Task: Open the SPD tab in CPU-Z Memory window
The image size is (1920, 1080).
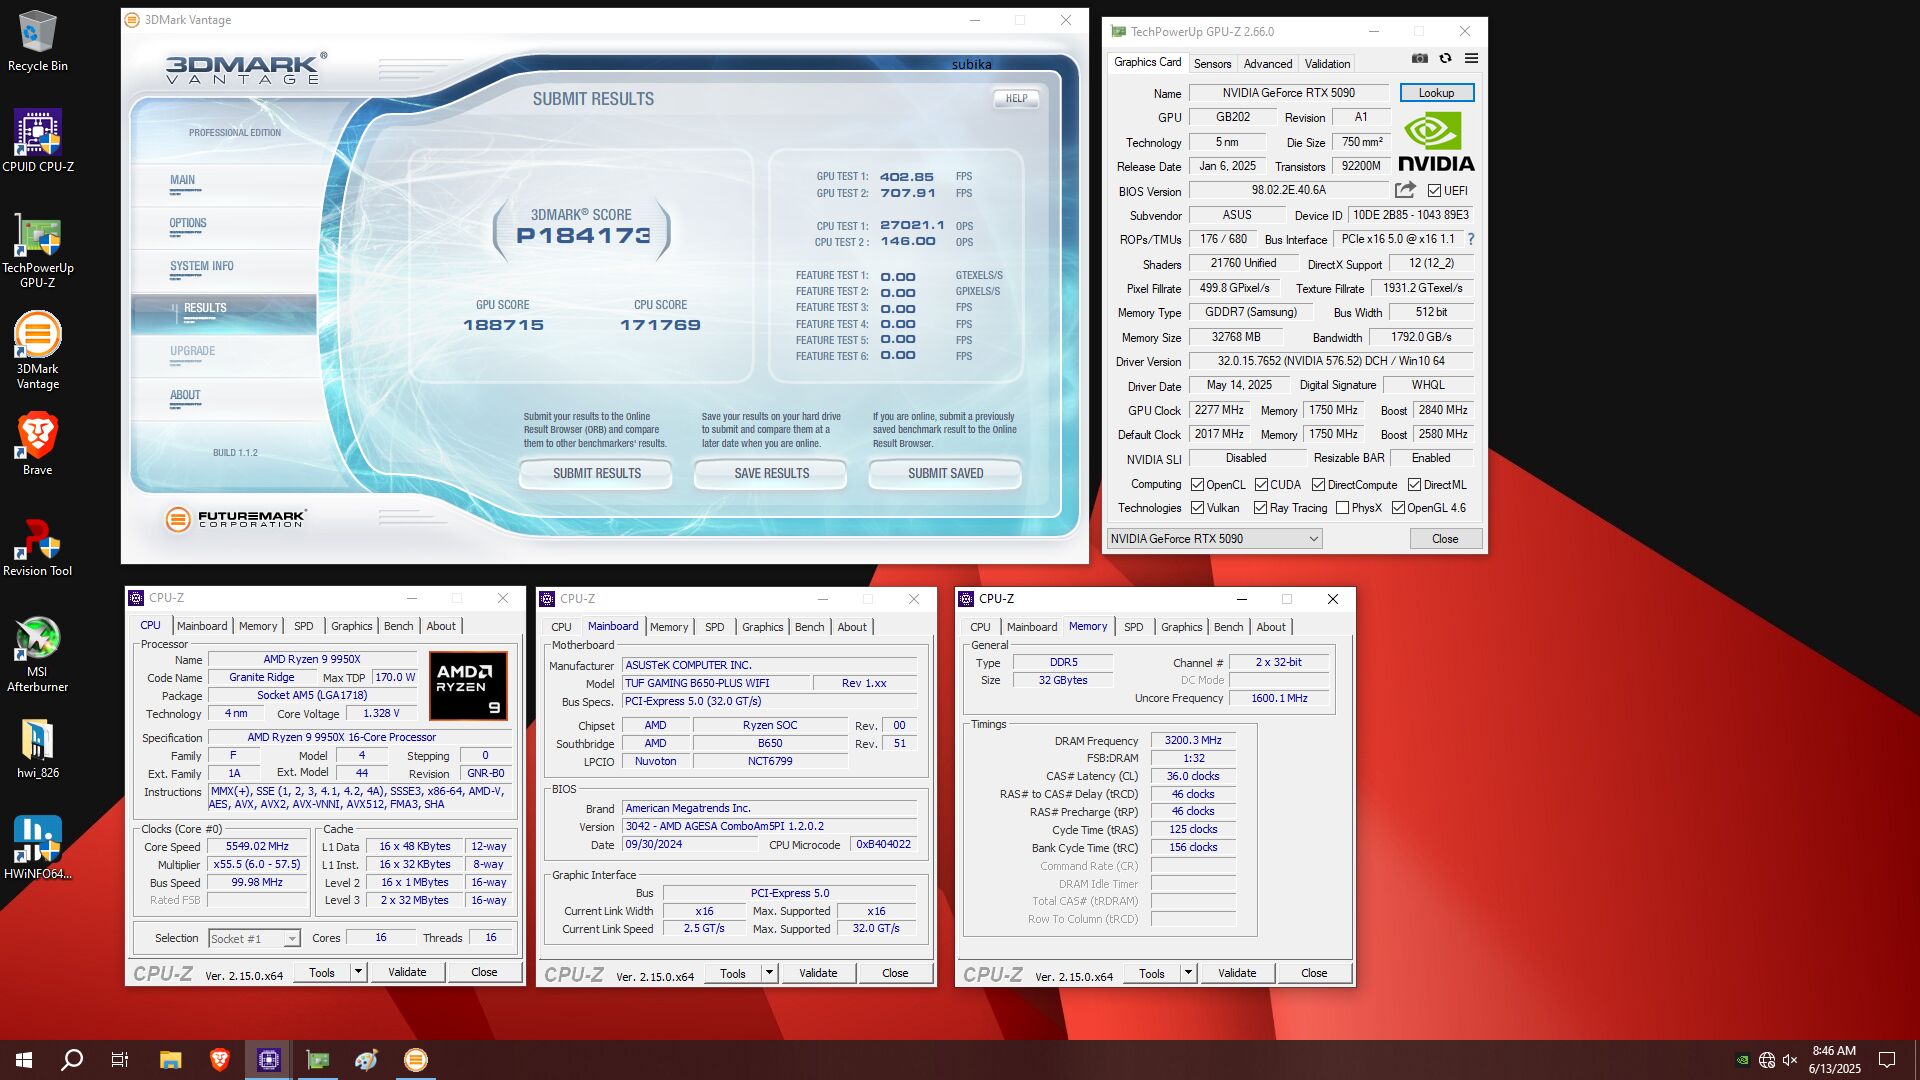Action: point(1133,627)
